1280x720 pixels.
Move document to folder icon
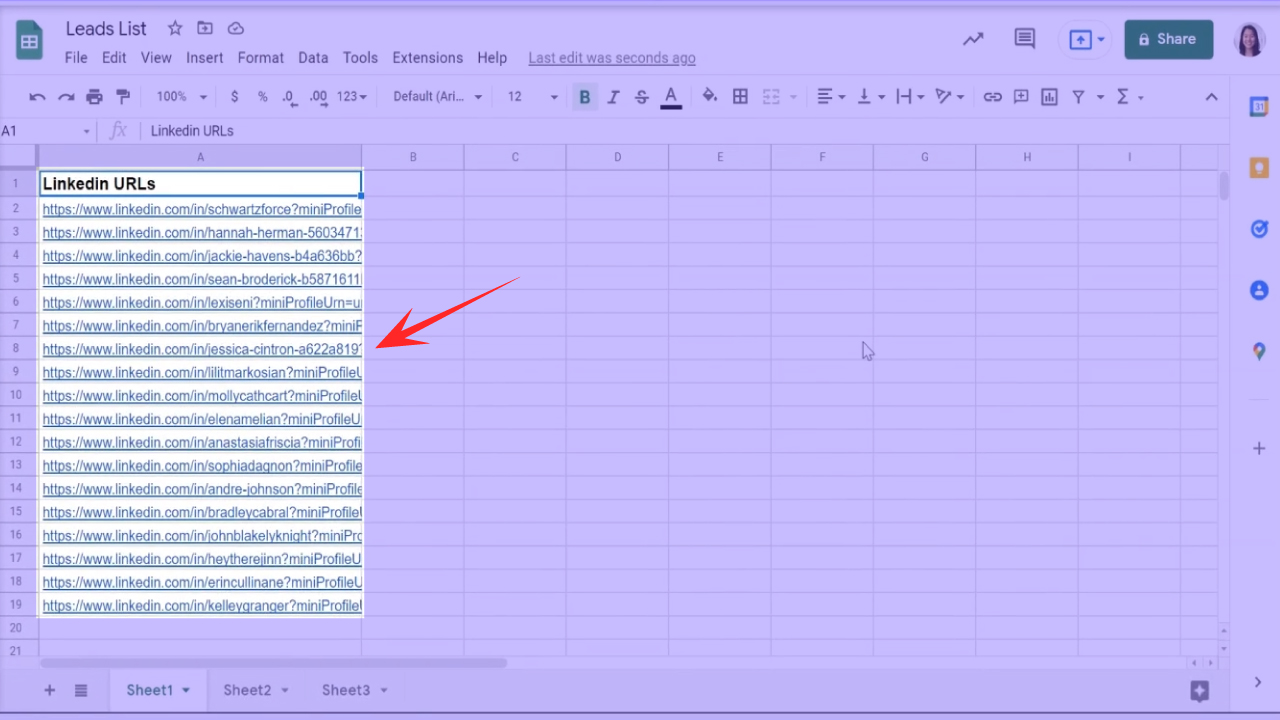click(205, 28)
